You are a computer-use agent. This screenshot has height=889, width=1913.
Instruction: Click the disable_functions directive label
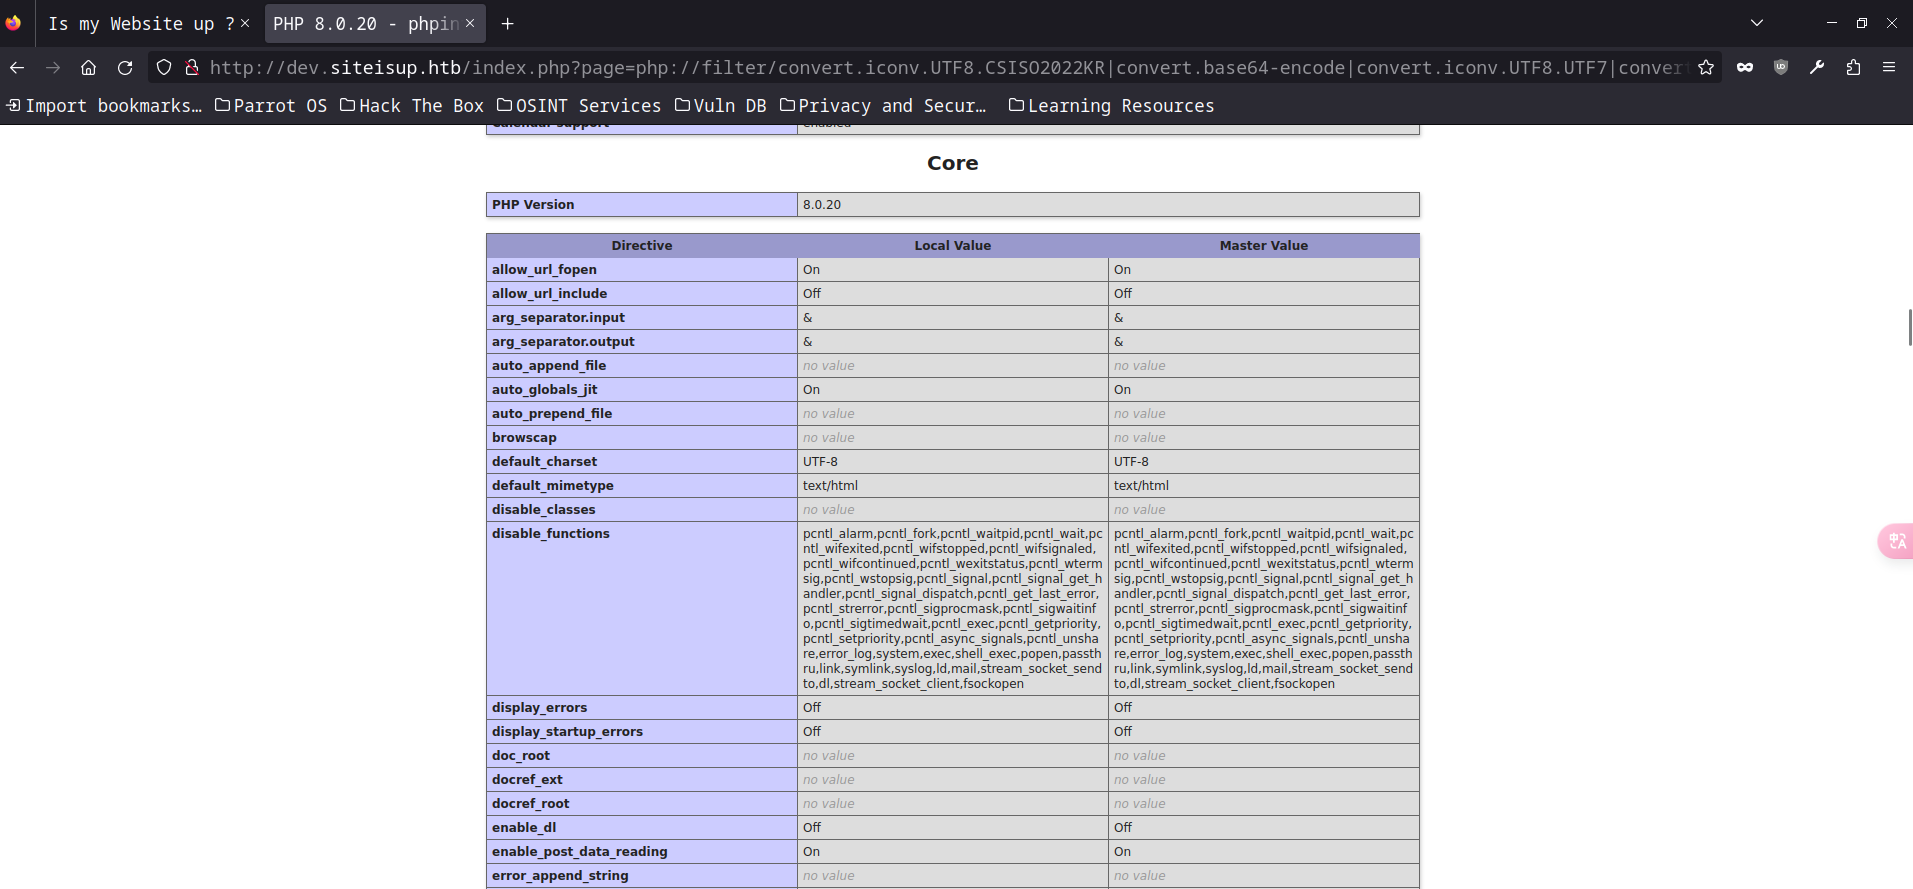tap(551, 533)
